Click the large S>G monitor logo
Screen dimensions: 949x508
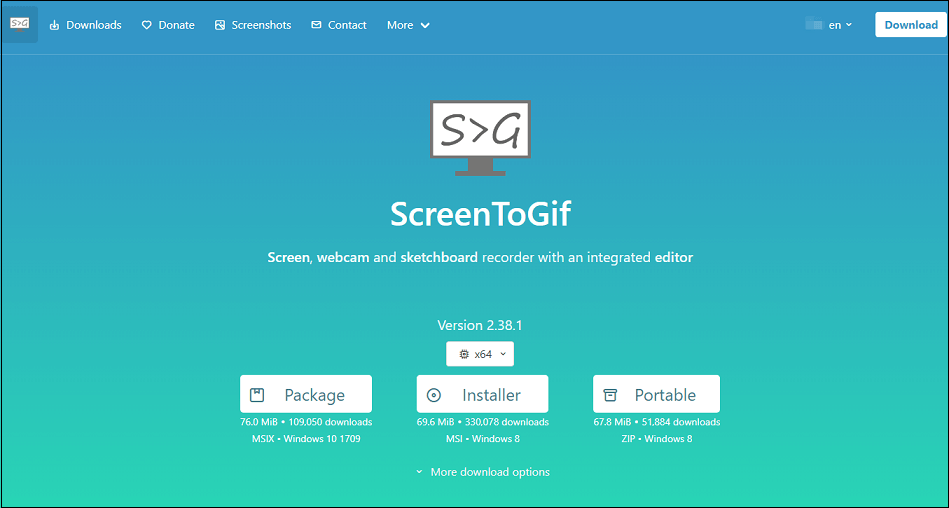(x=480, y=137)
